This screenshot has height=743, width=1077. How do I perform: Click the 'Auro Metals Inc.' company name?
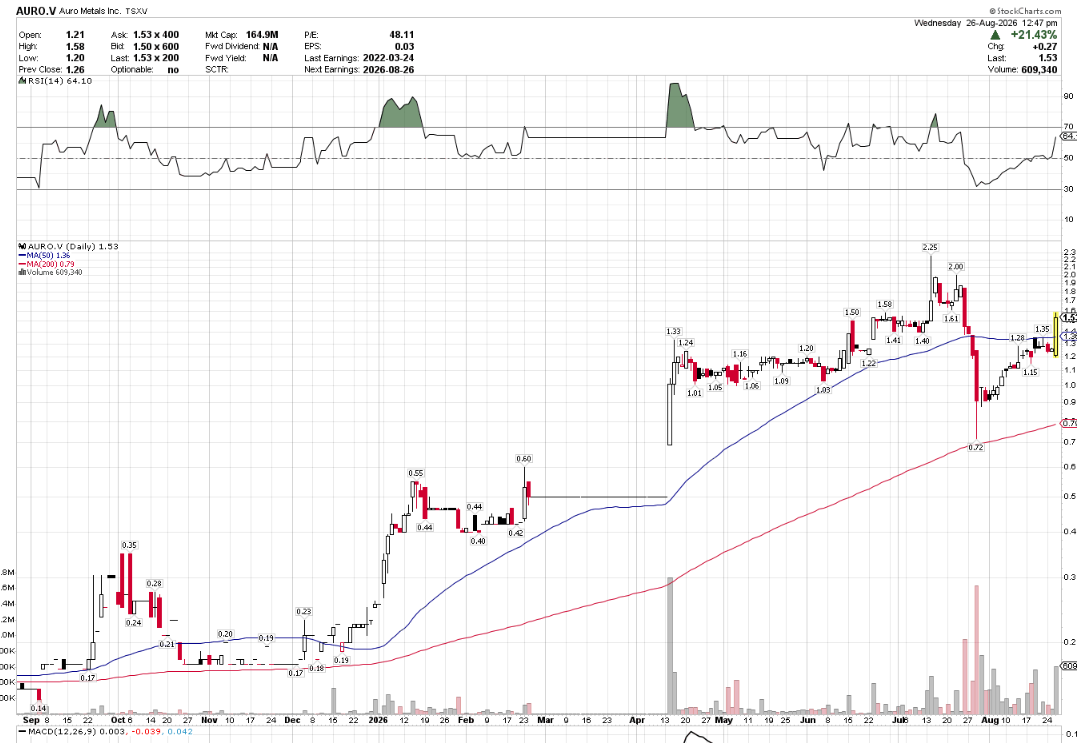[89, 12]
